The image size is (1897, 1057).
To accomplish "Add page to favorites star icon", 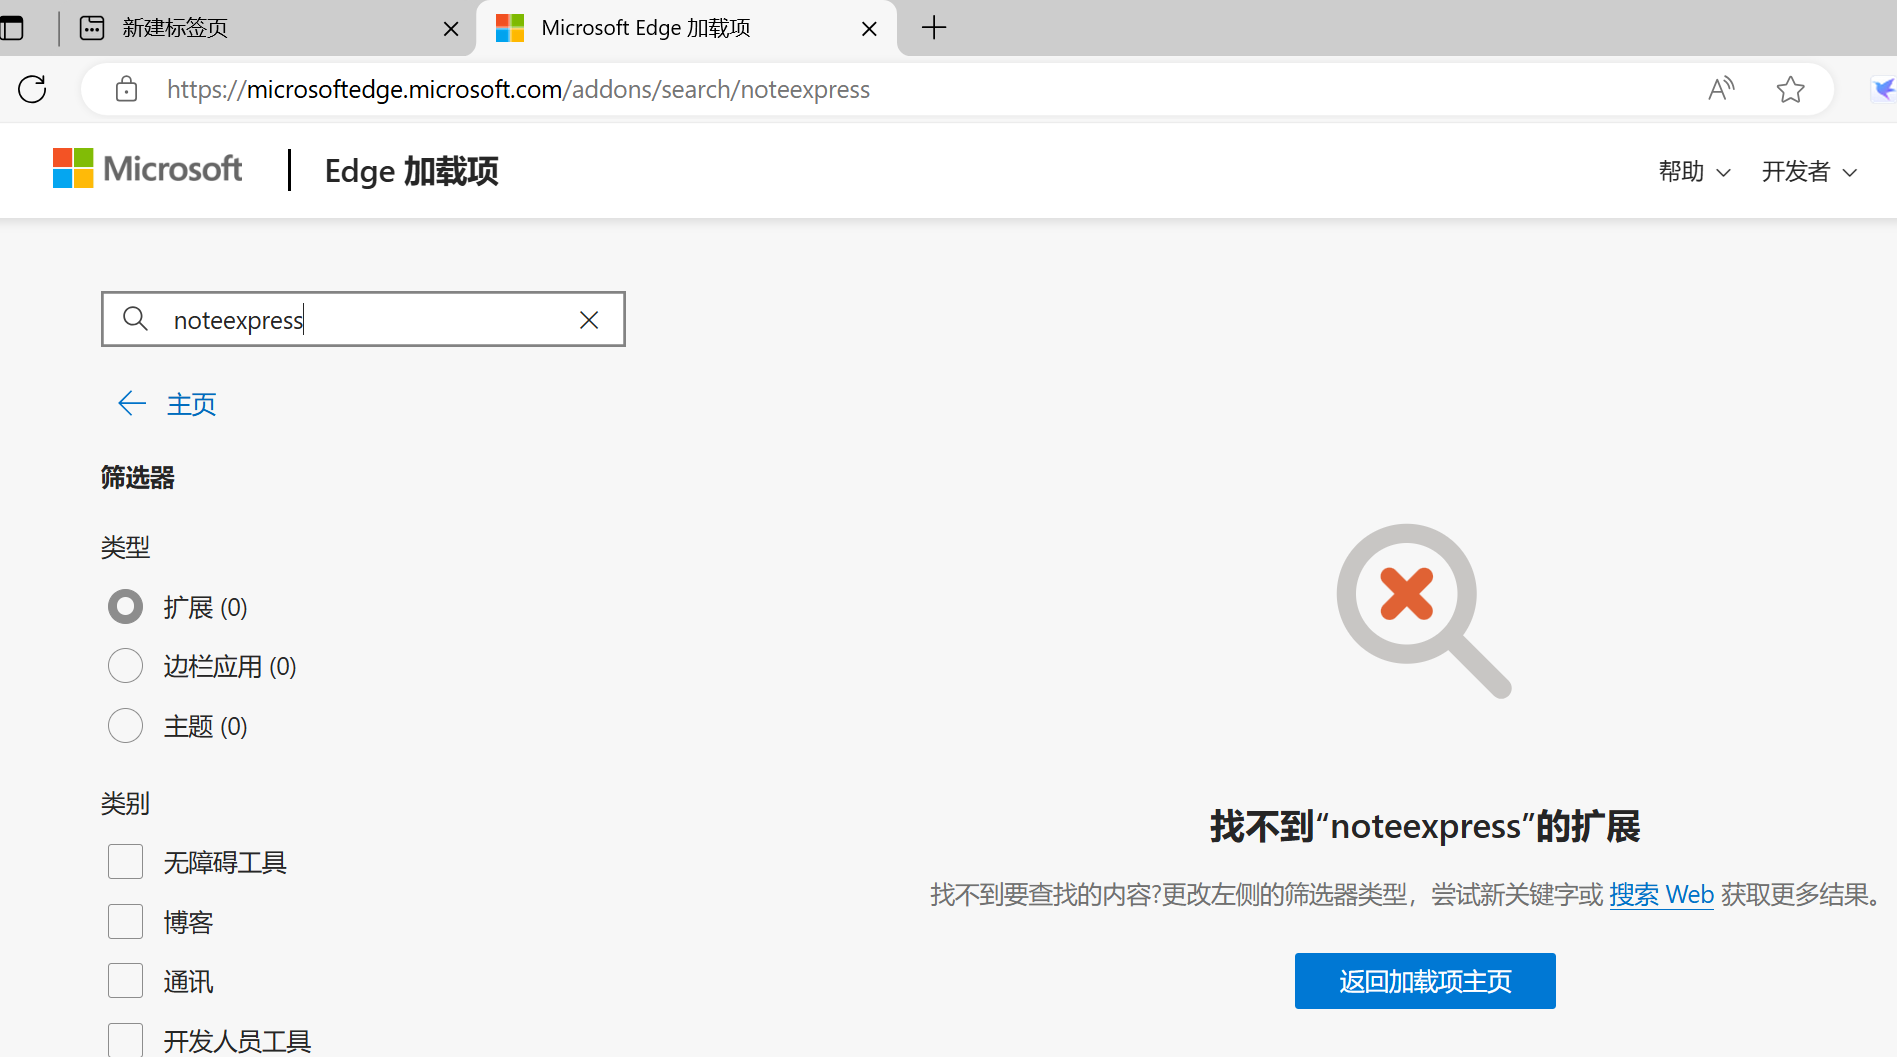I will 1790,89.
